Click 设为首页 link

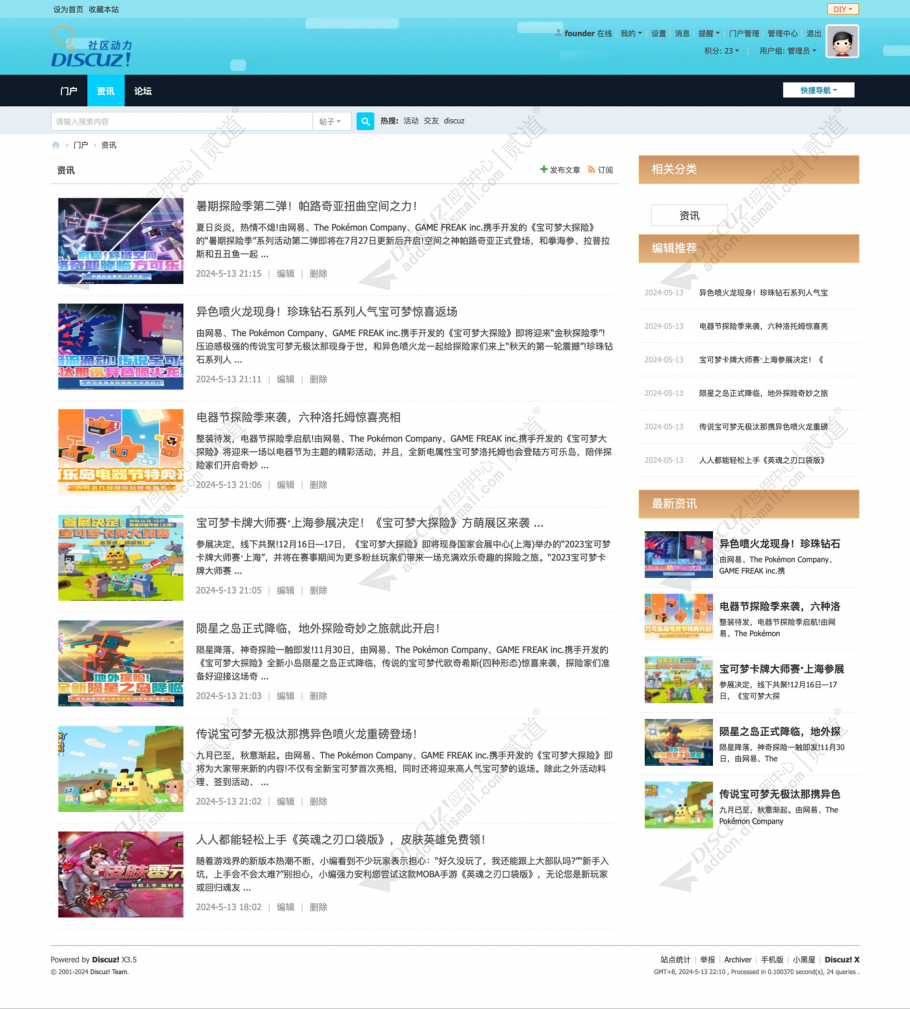pos(68,10)
